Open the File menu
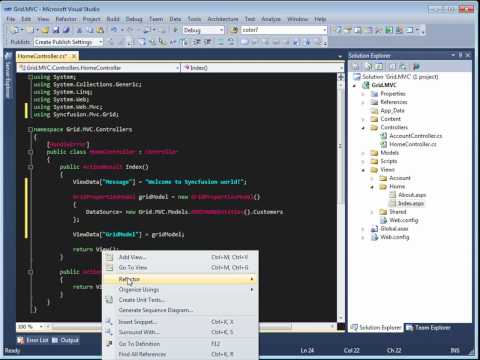Screen dimensions: 480x360 point(11,19)
